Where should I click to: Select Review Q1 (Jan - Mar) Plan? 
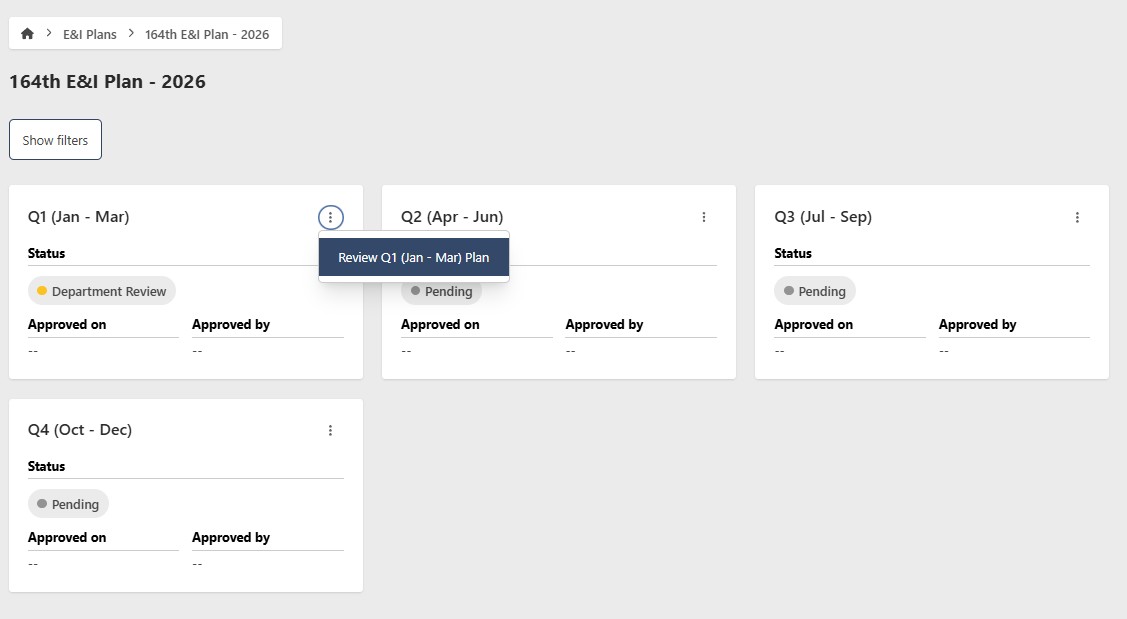coord(413,257)
